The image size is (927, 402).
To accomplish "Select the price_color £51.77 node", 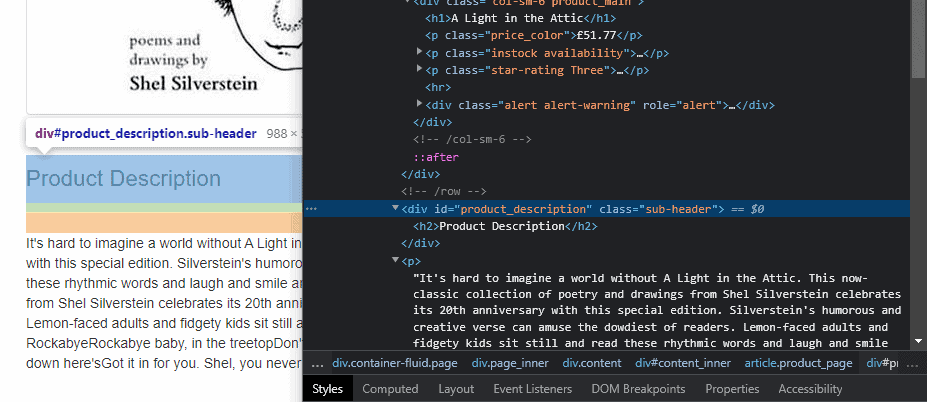I will click(533, 35).
